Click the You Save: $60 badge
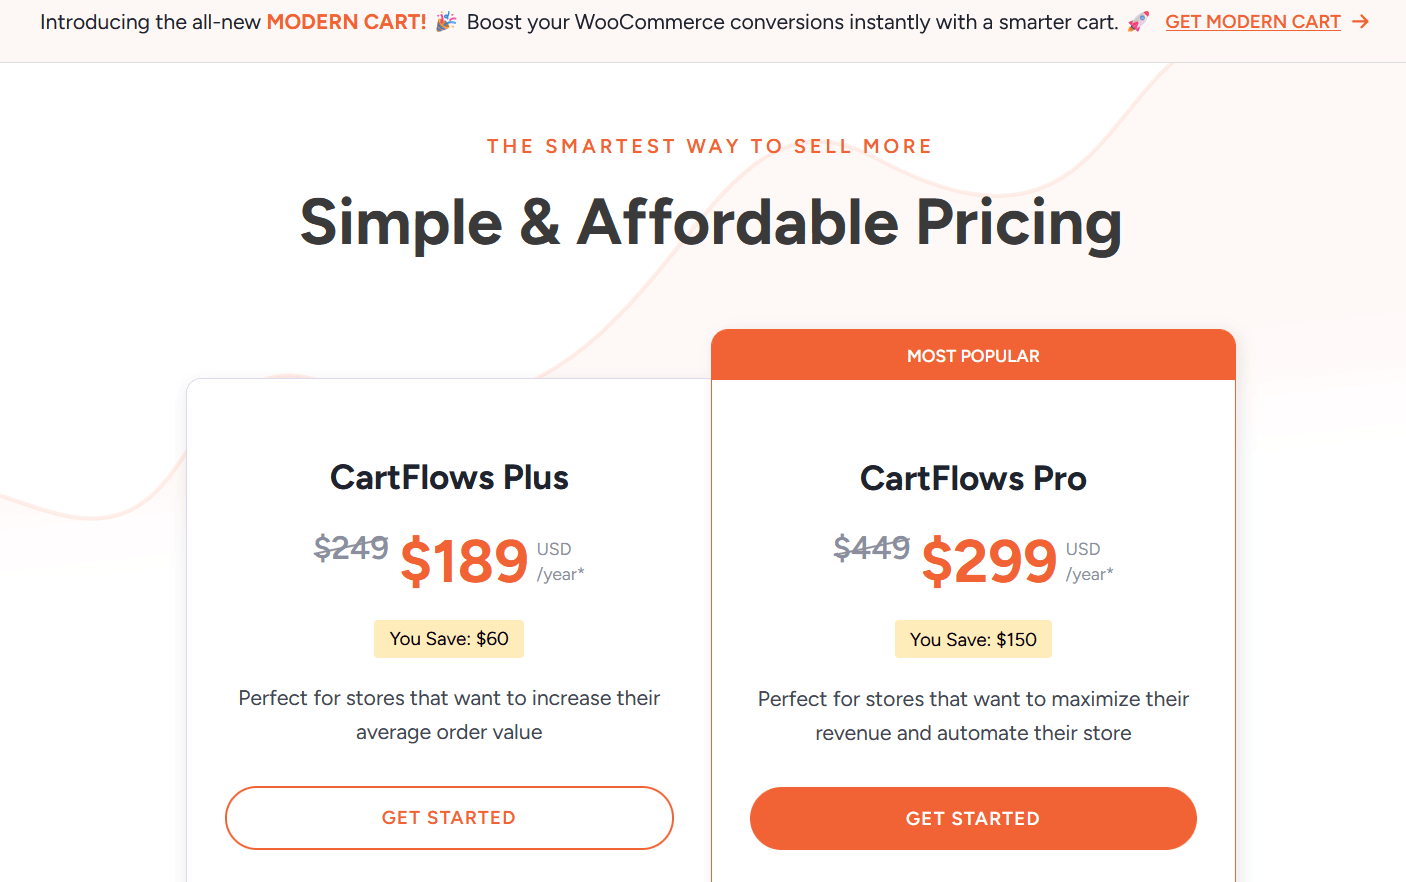 pos(449,639)
